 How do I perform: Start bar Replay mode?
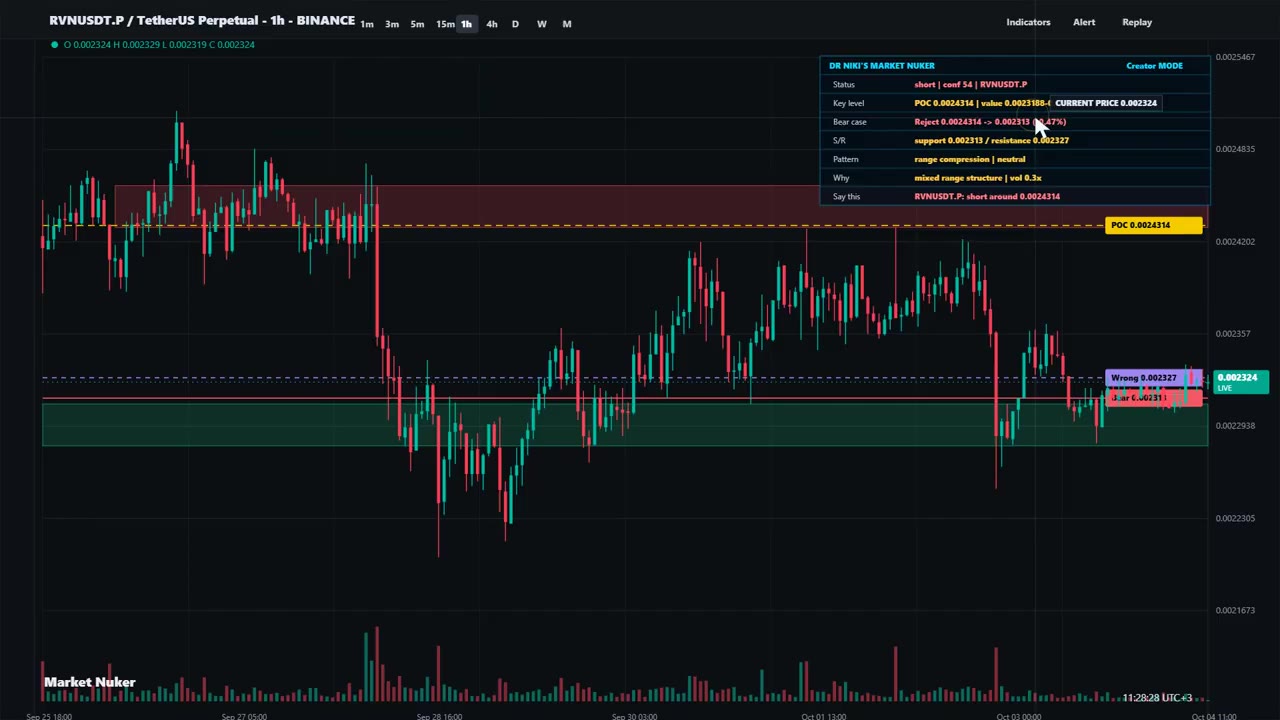pos(1137,22)
